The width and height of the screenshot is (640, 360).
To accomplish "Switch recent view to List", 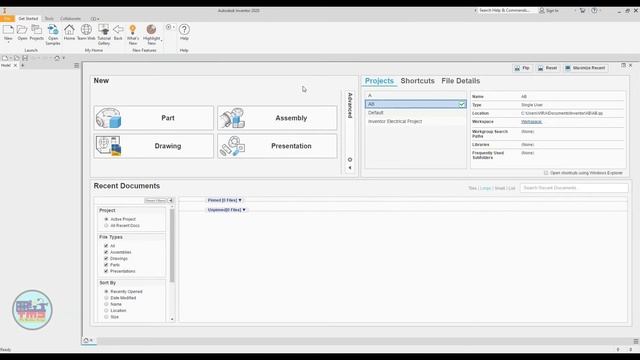I will (x=512, y=188).
